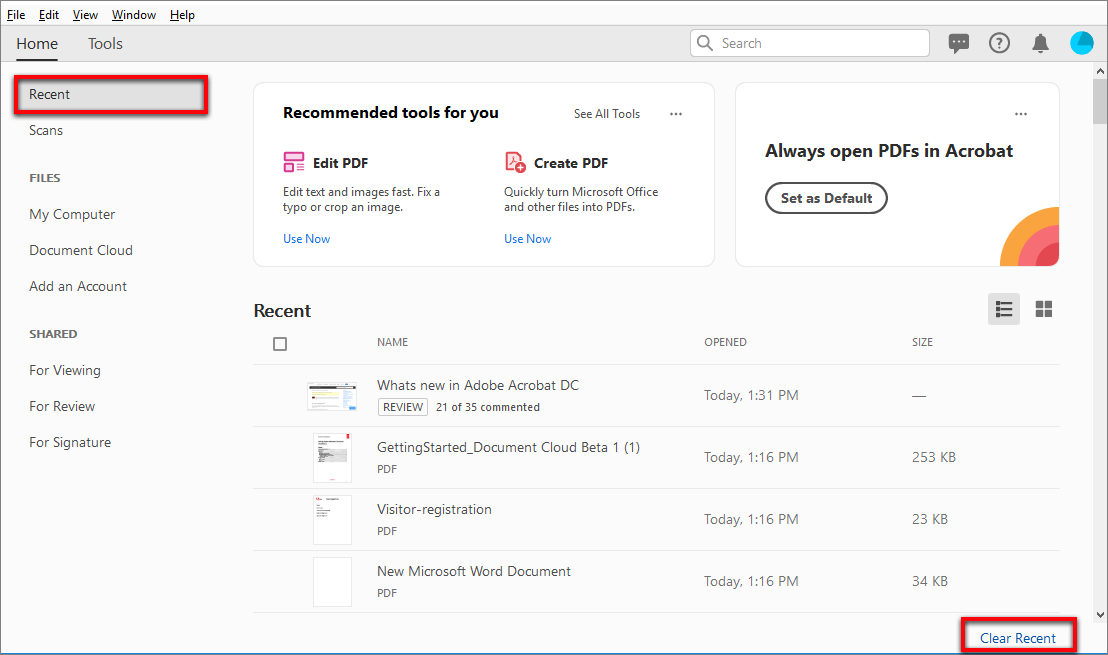Open the default app card options ellipsis
Image resolution: width=1108 pixels, height=655 pixels.
[1021, 114]
